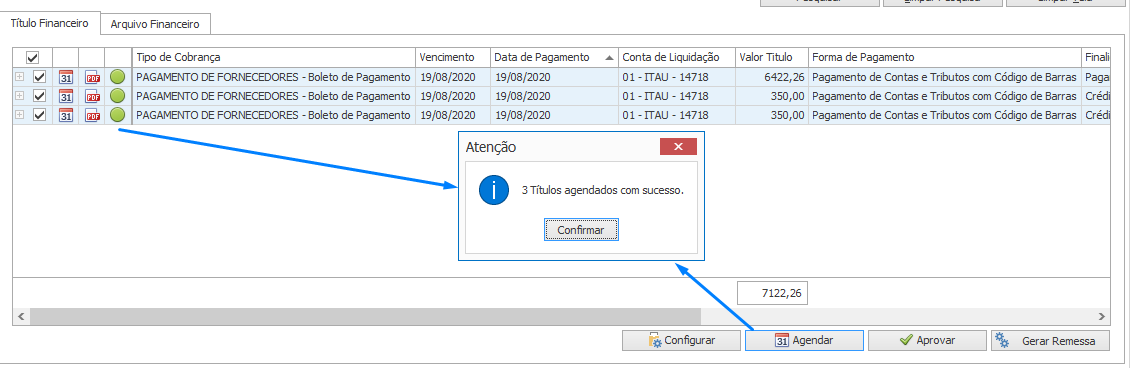Toggle the select-all checkbox in grid header
The width and height of the screenshot is (1131, 368).
click(32, 57)
